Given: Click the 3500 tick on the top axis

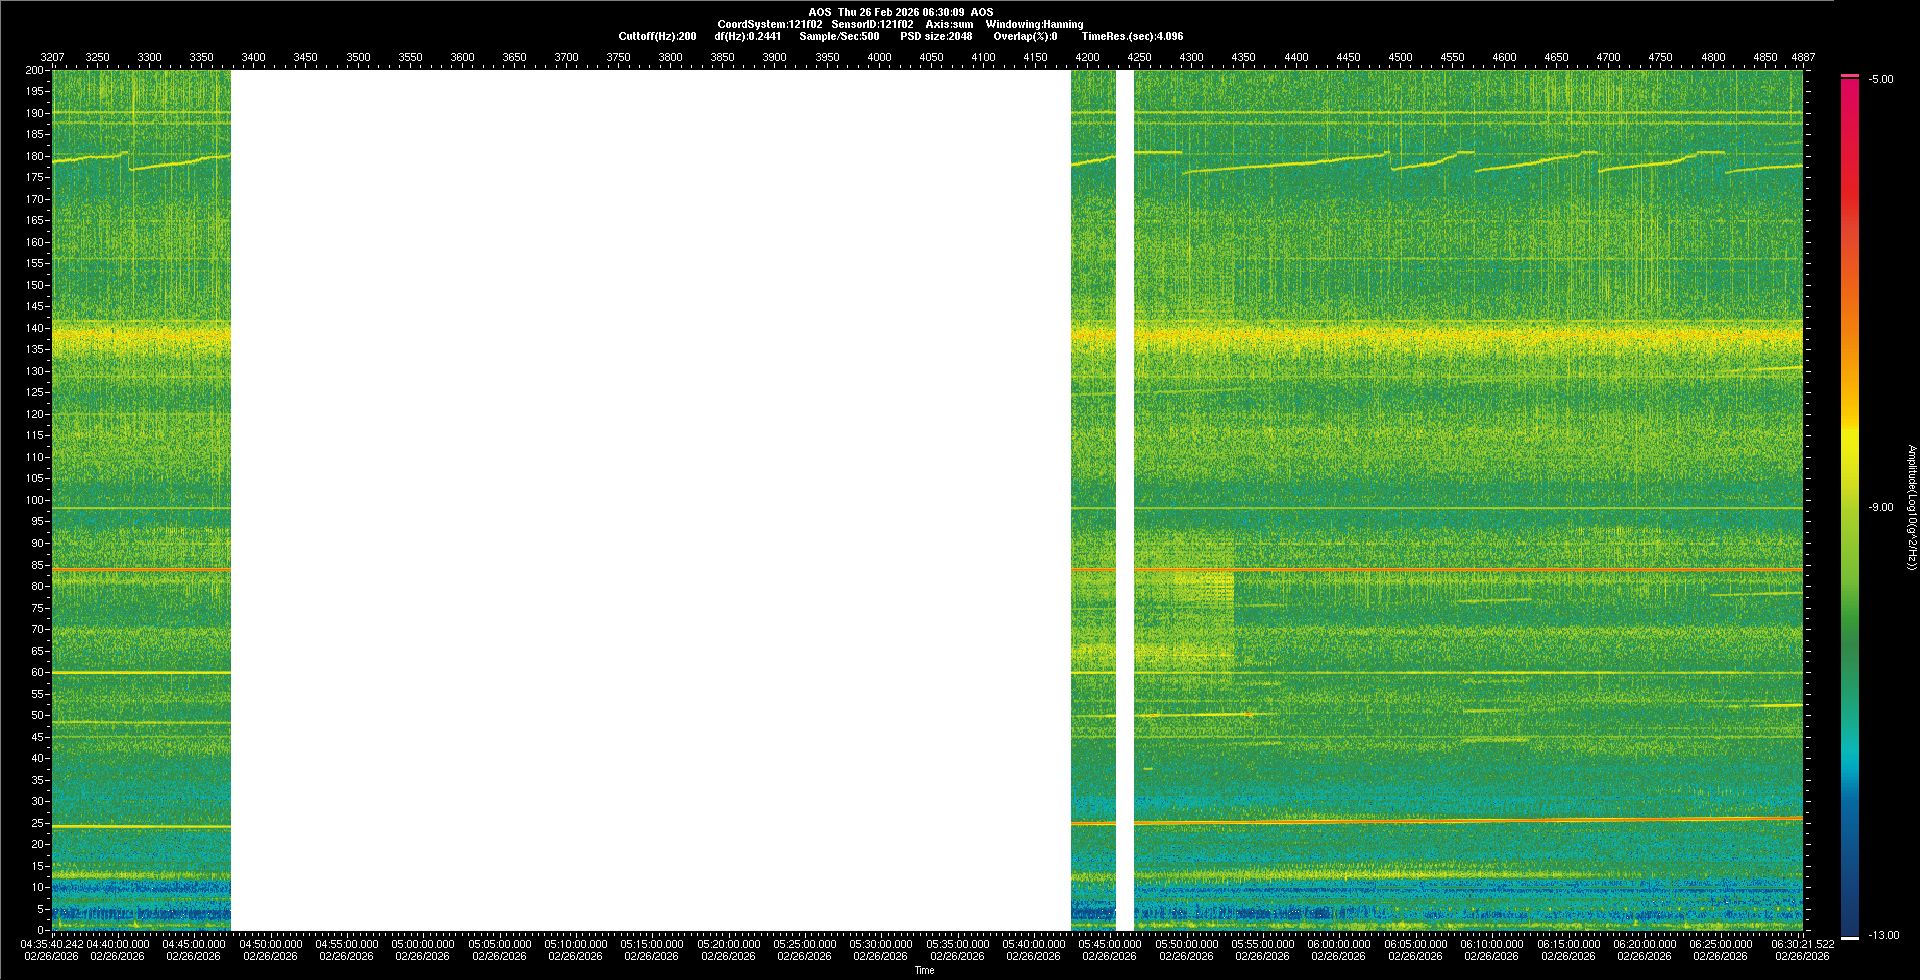Looking at the screenshot, I should 358,57.
